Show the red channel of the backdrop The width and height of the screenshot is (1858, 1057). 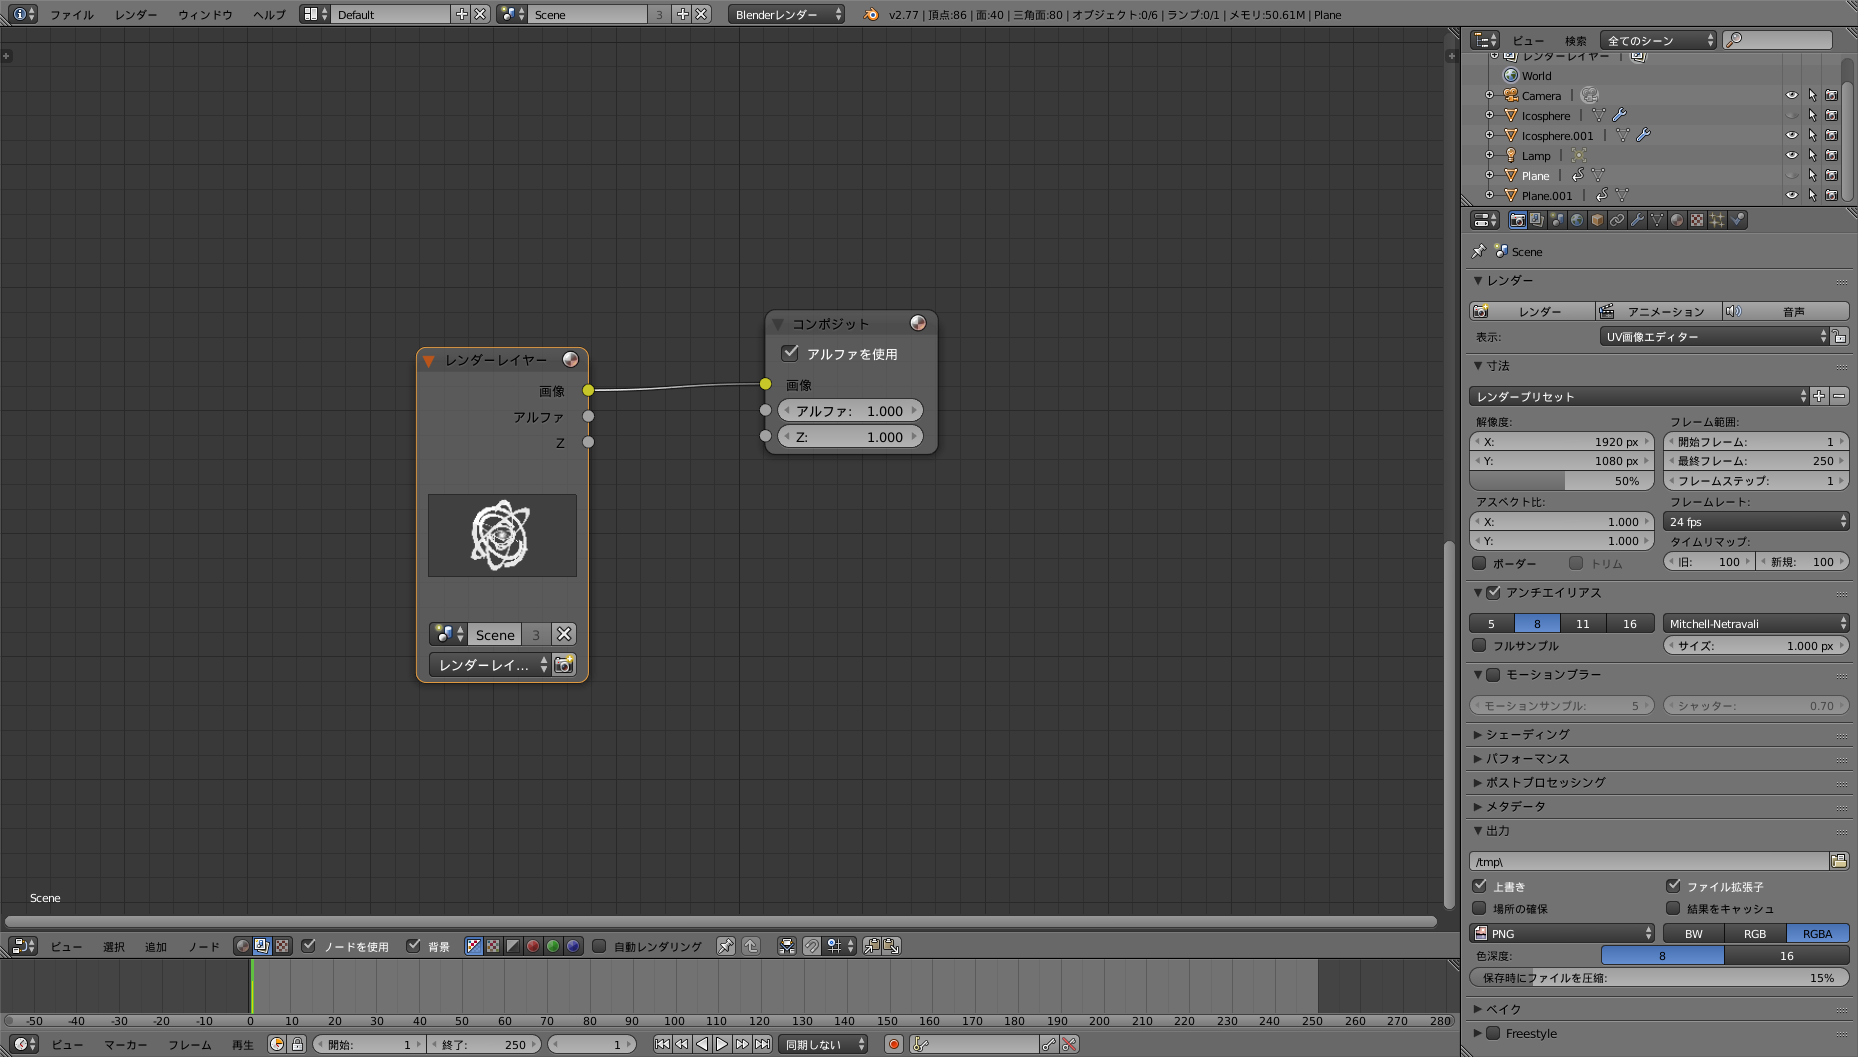tap(533, 946)
